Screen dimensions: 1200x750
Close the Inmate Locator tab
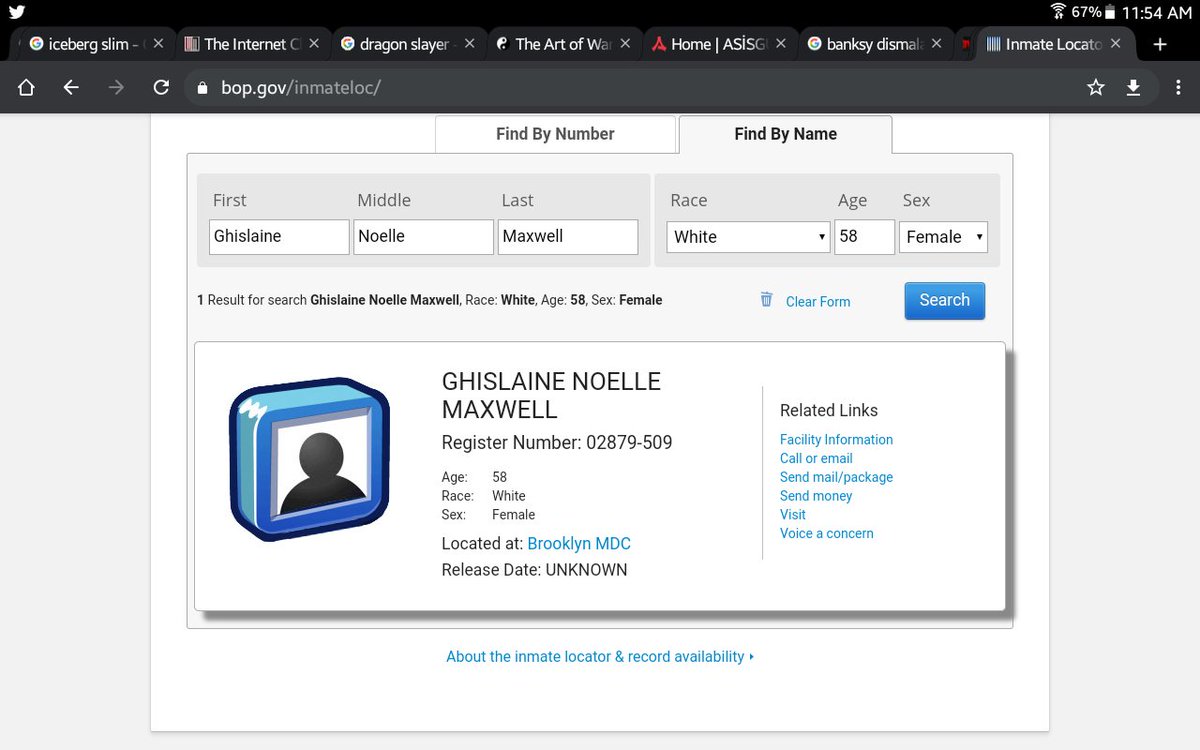1116,44
